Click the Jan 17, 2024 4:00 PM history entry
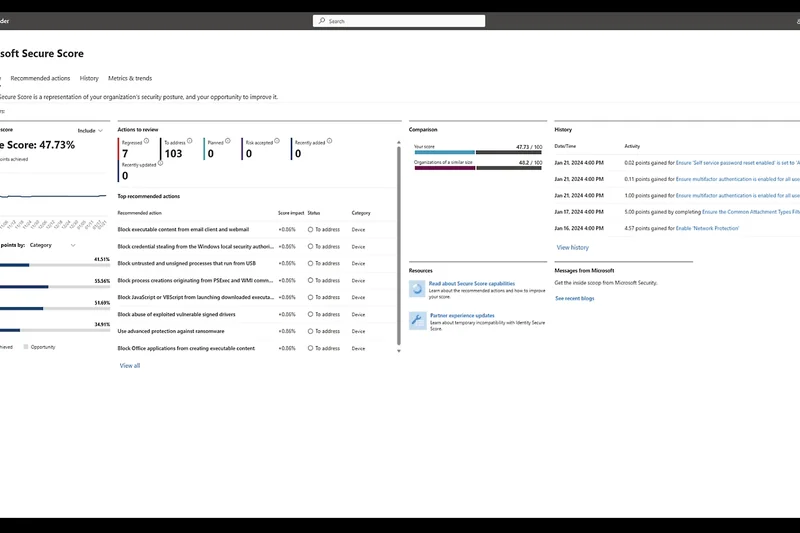 (579, 212)
